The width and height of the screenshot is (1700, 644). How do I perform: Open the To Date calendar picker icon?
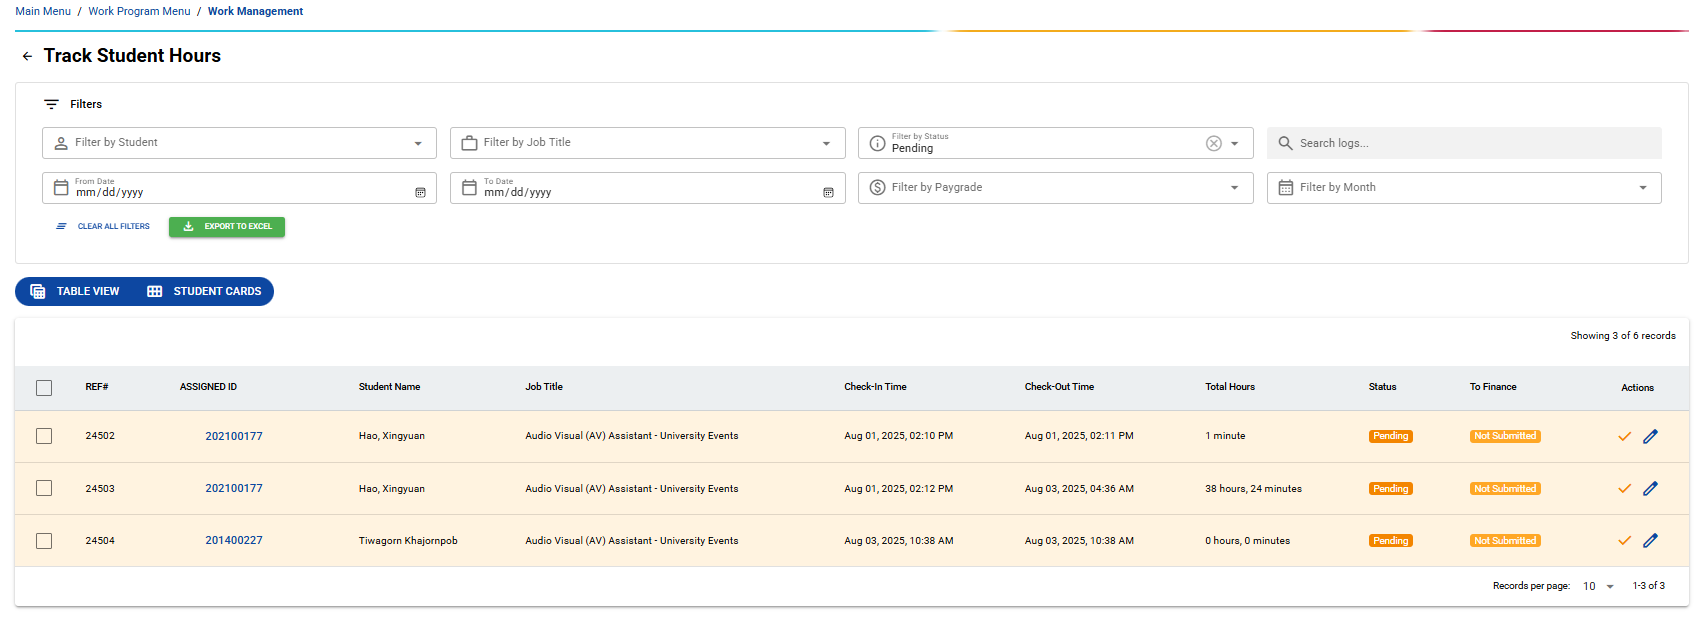[828, 192]
